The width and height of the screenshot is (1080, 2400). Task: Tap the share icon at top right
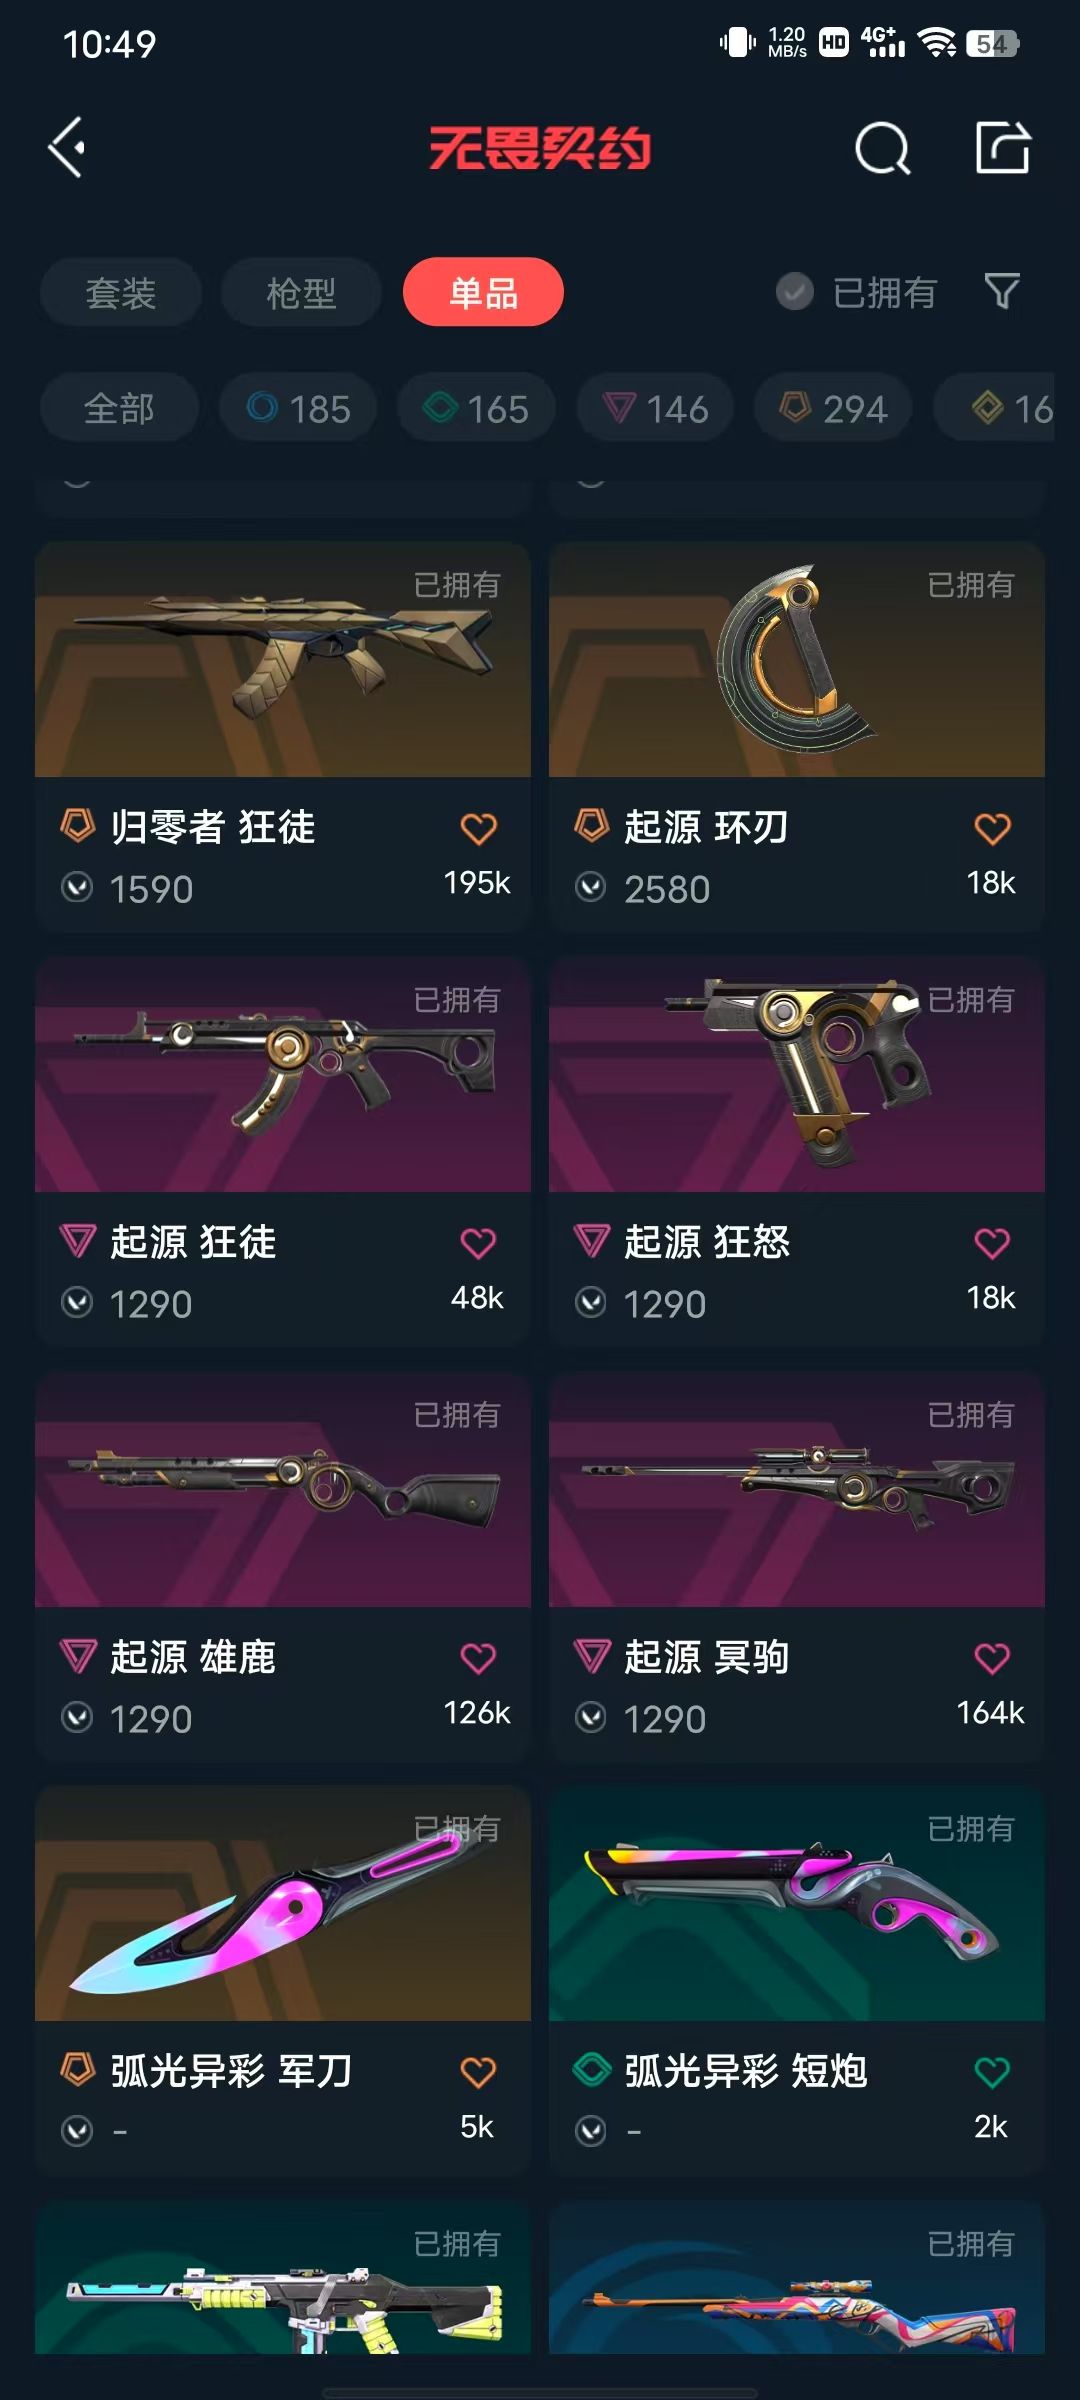[1002, 148]
